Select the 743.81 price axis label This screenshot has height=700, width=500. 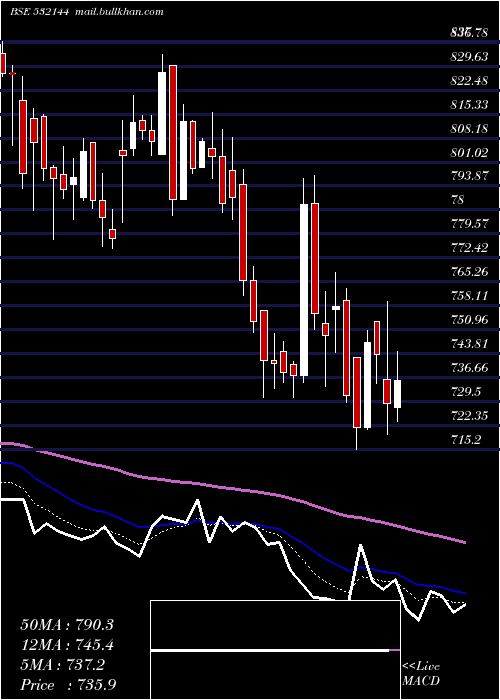click(x=468, y=344)
